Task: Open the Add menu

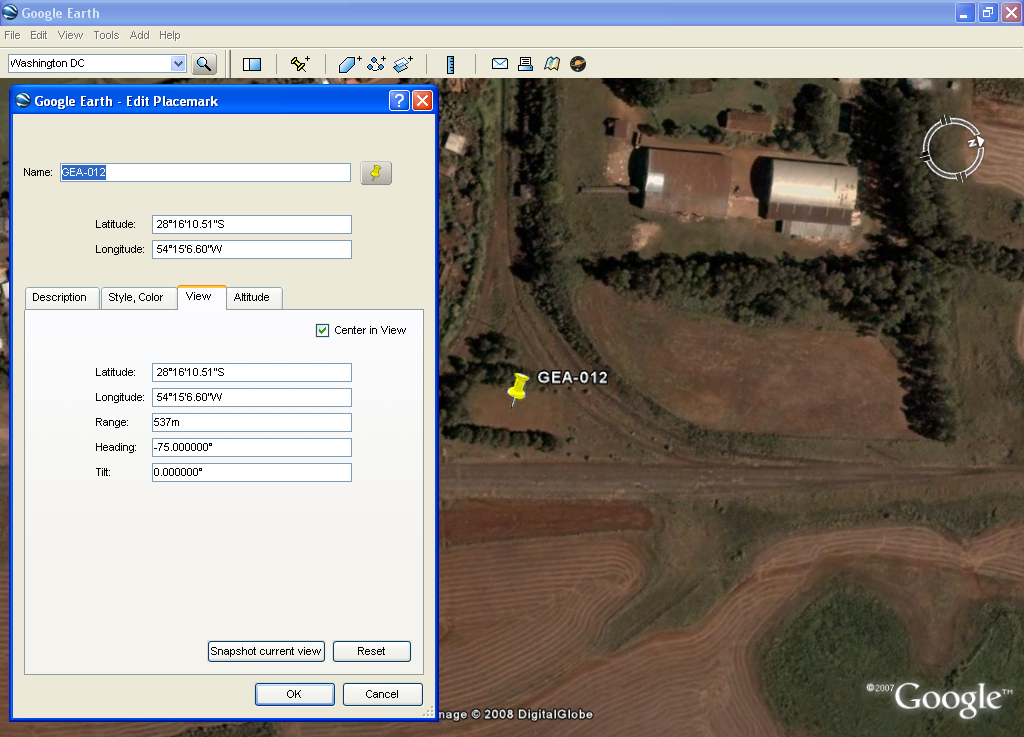Action: point(139,35)
